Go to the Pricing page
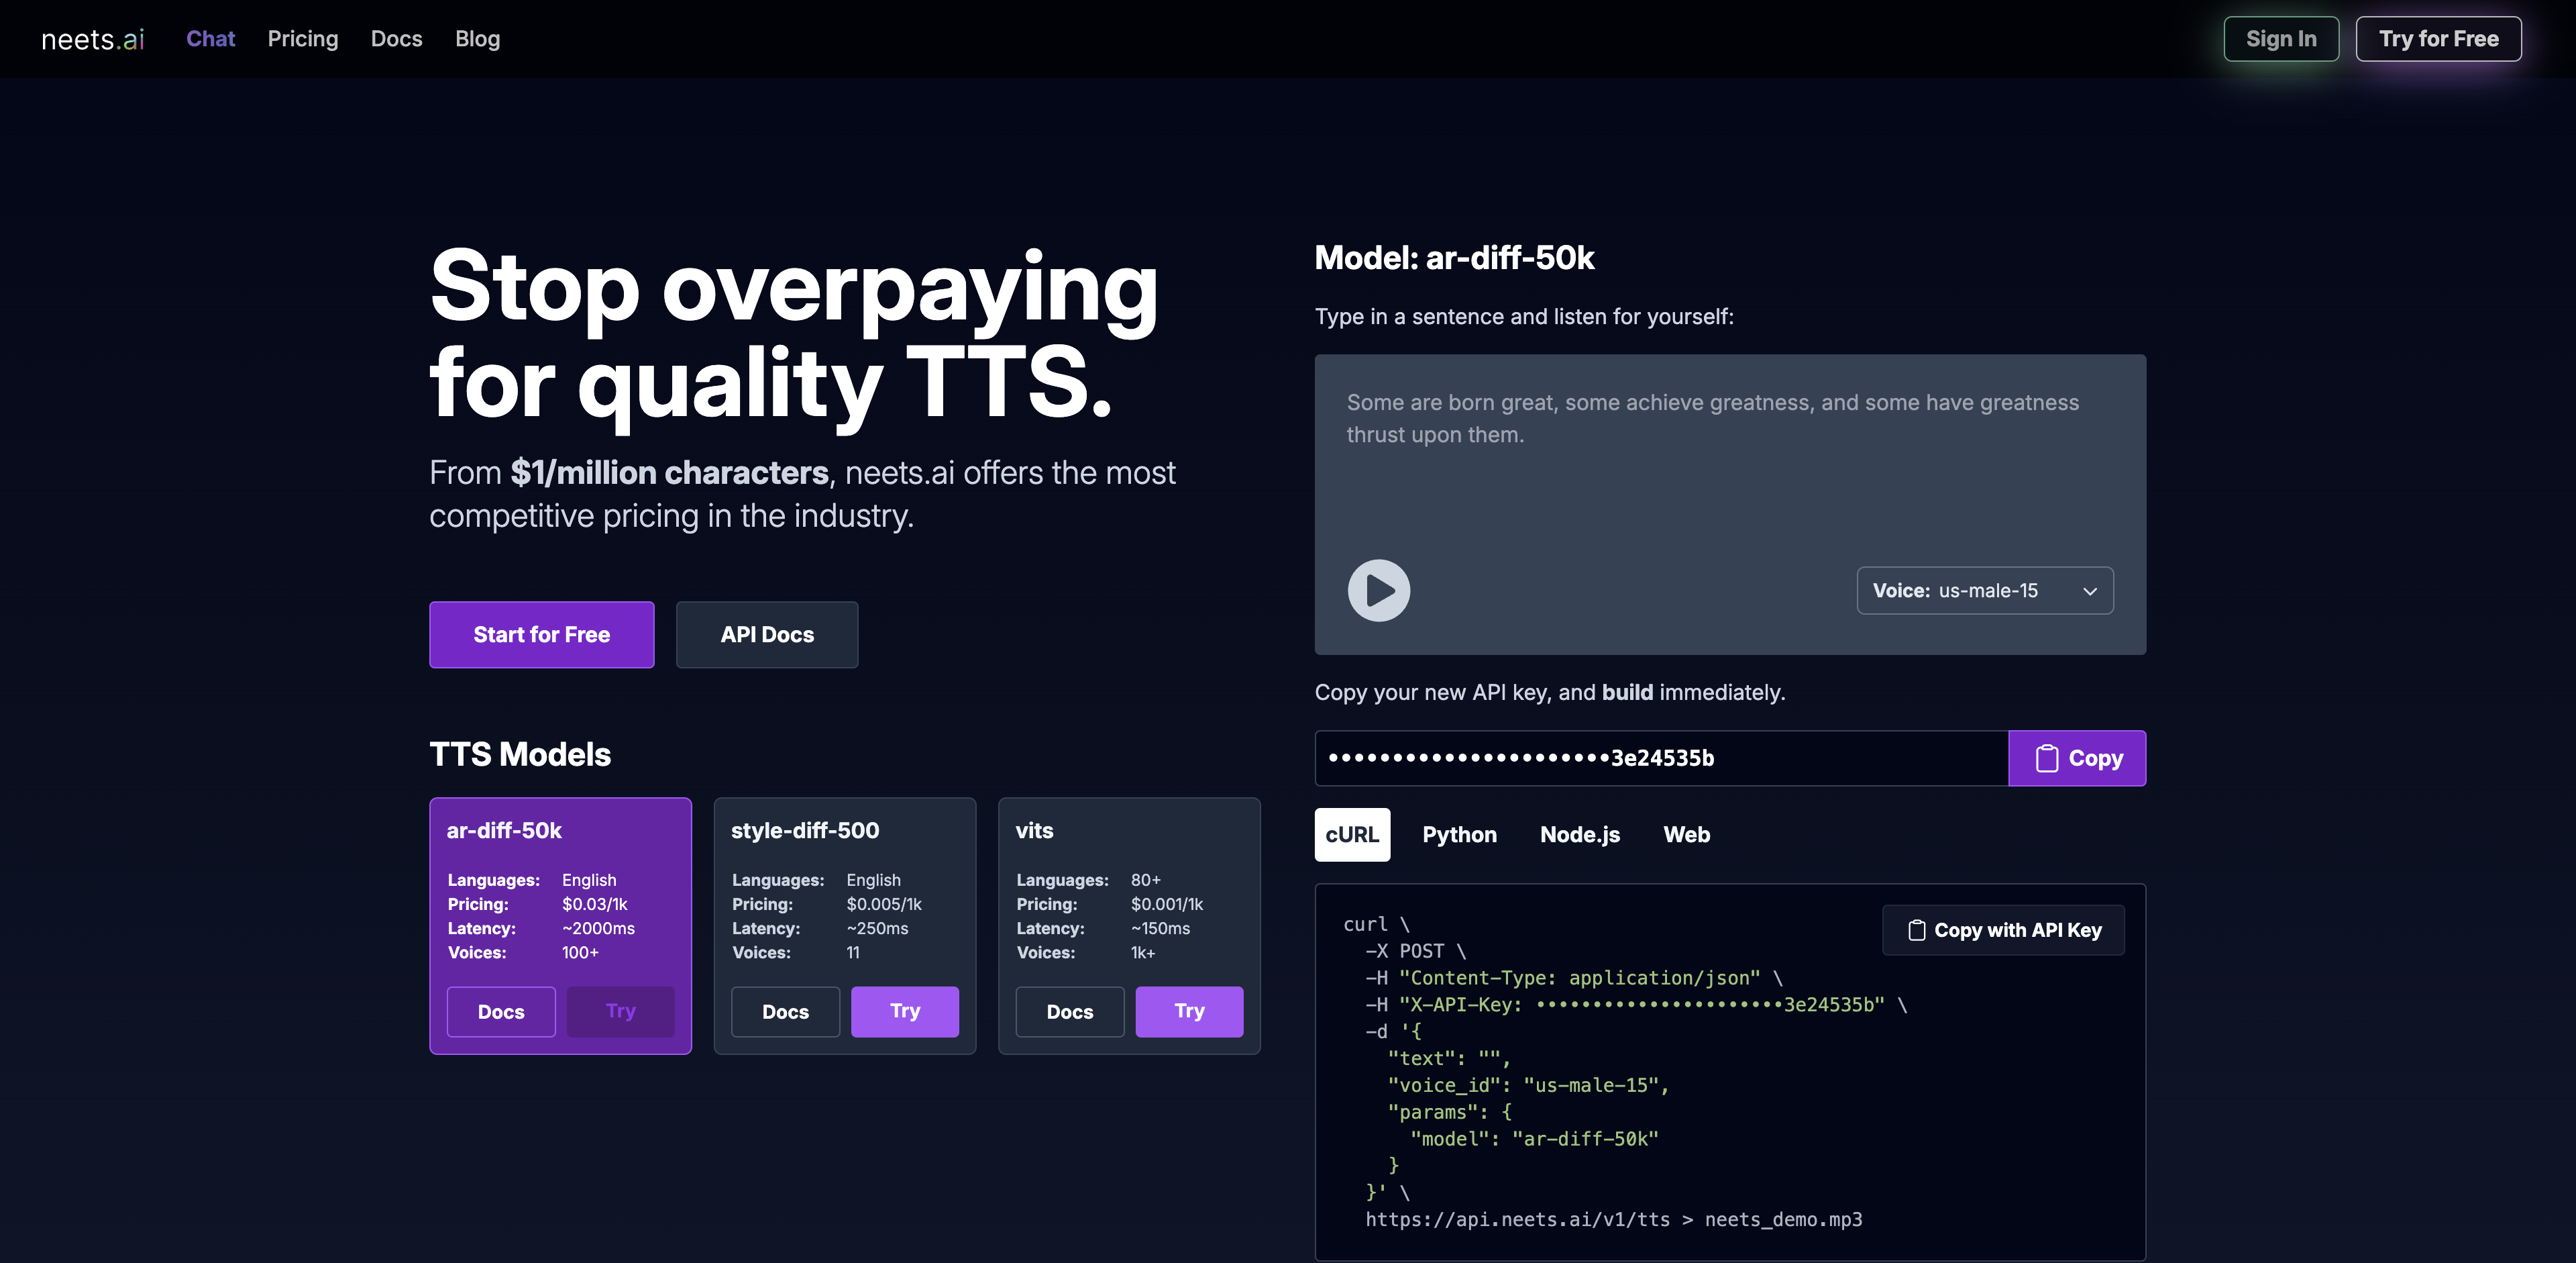2576x1263 pixels. [x=303, y=39]
